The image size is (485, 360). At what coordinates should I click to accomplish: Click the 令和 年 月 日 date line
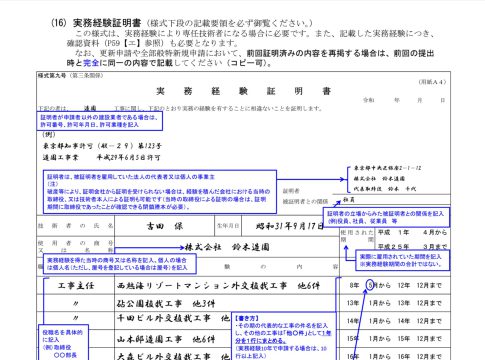tap(404, 100)
